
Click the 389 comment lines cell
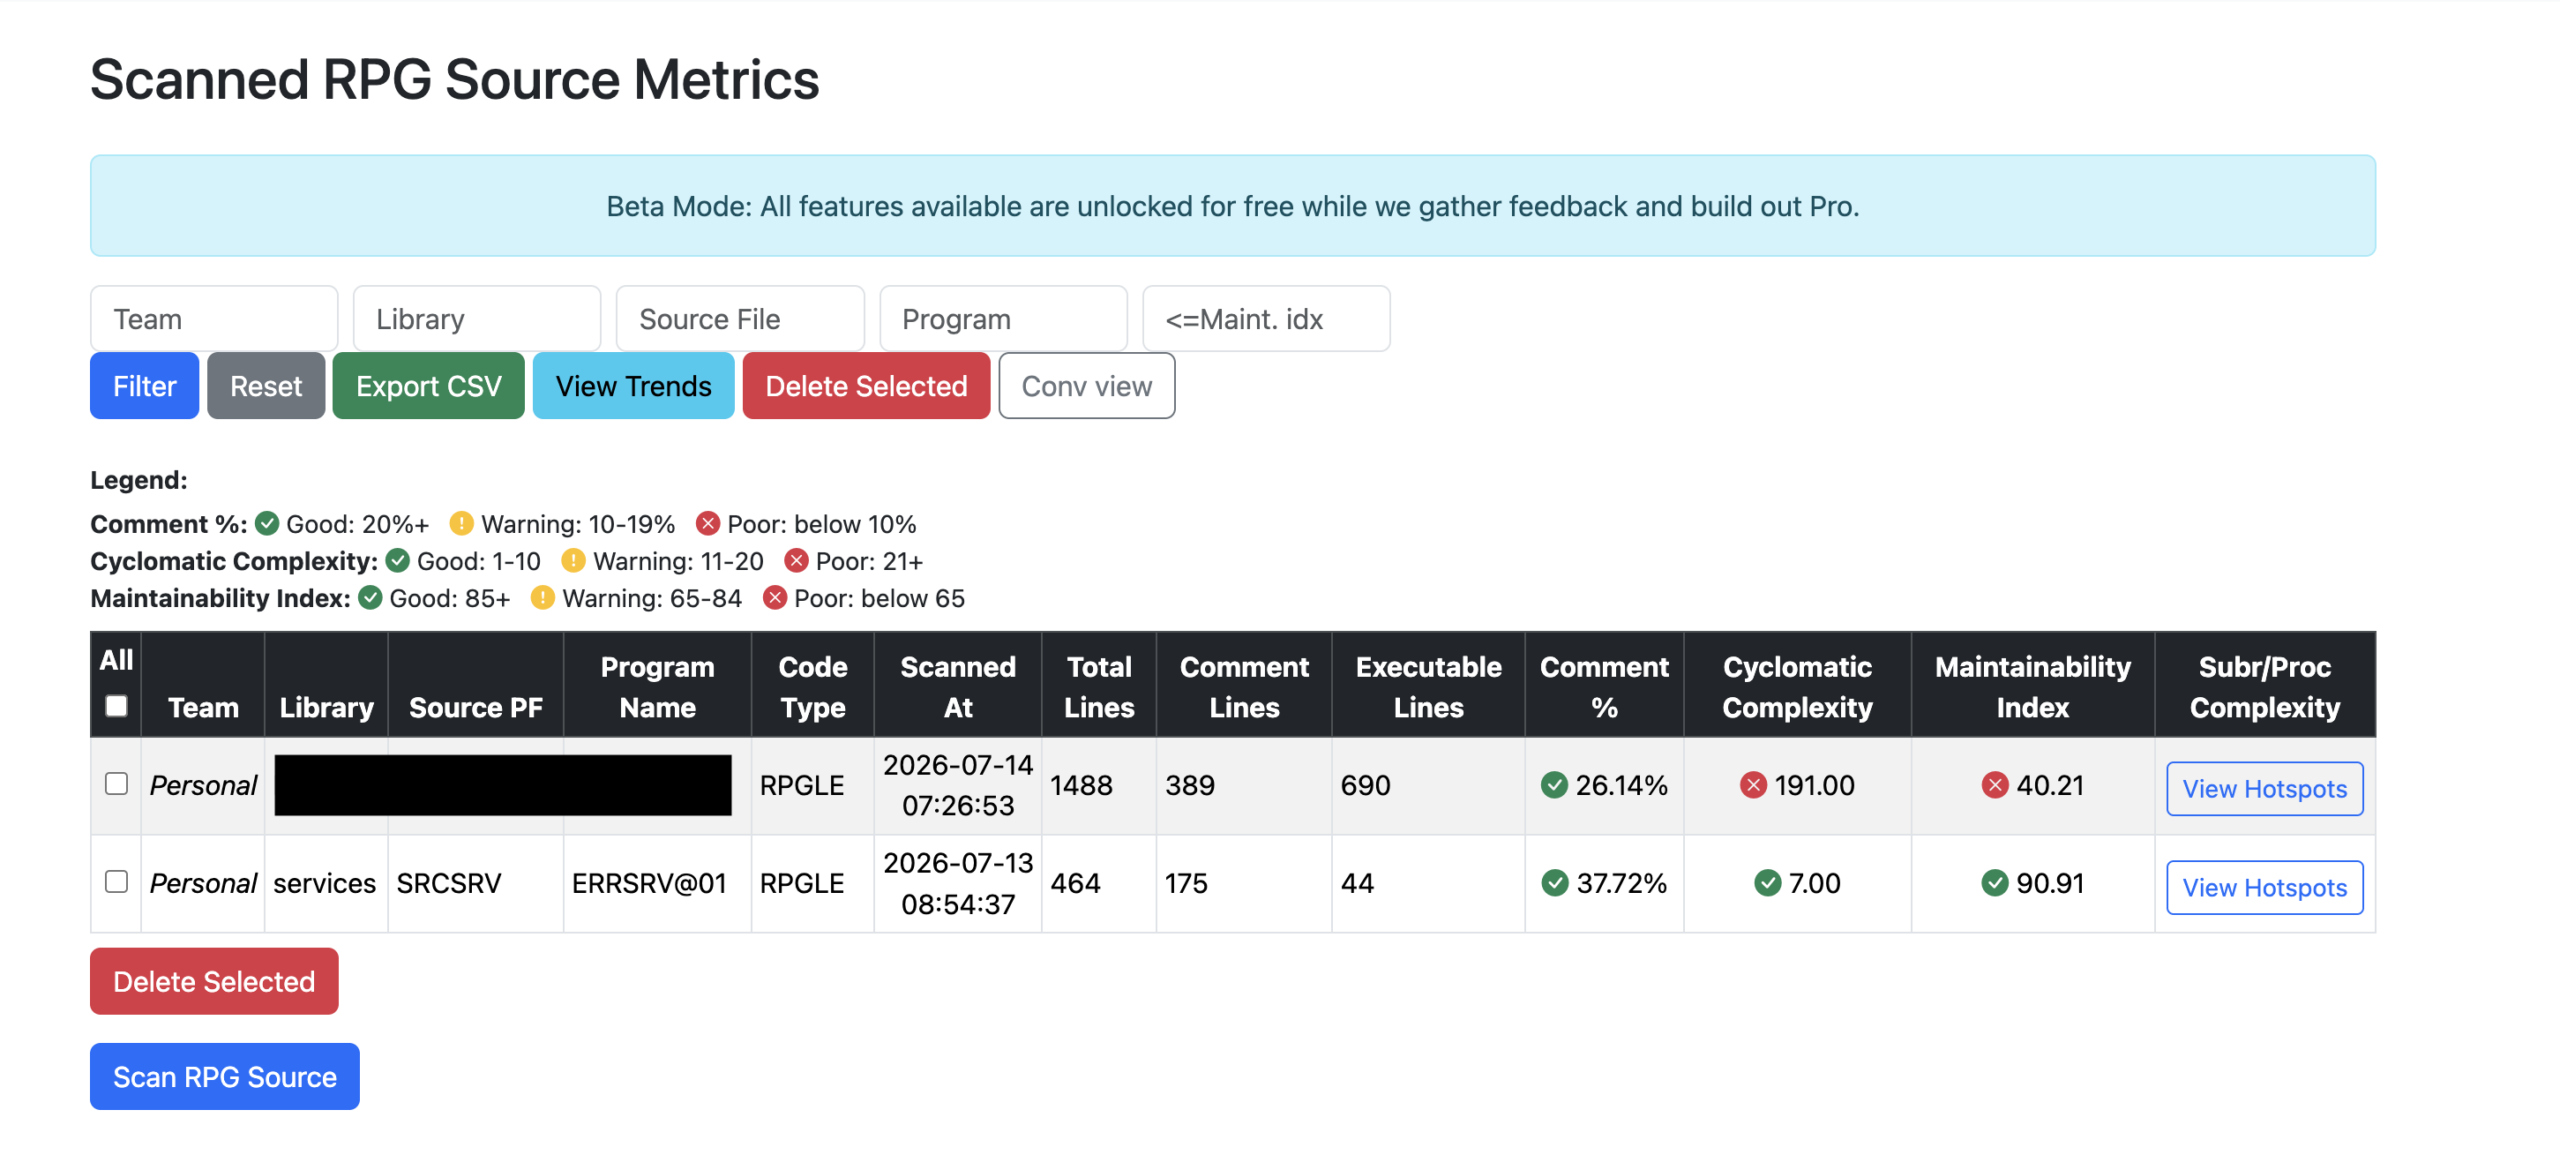pyautogui.click(x=1244, y=785)
